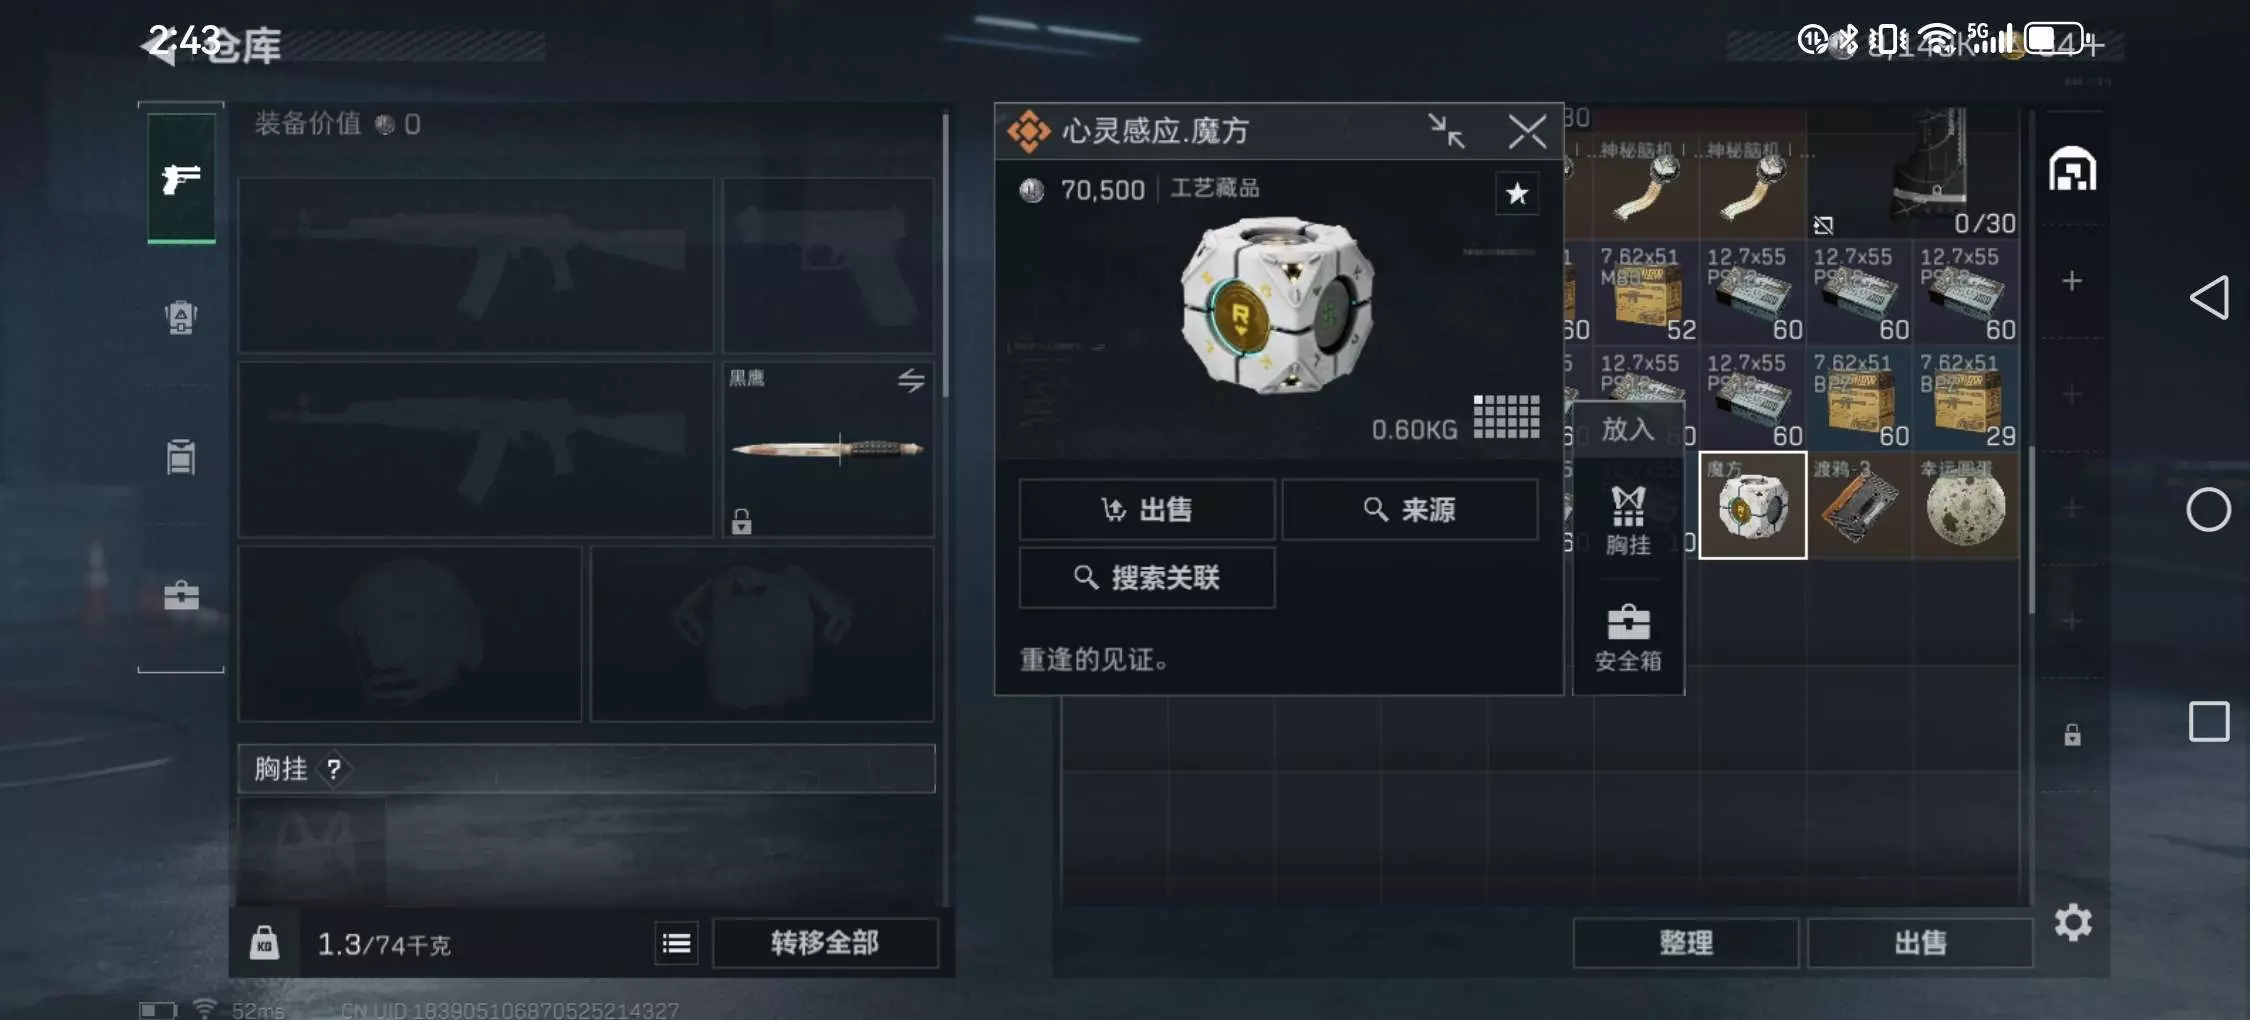Collapse the item detail popup
This screenshot has width=2250, height=1020.
pos(1445,131)
